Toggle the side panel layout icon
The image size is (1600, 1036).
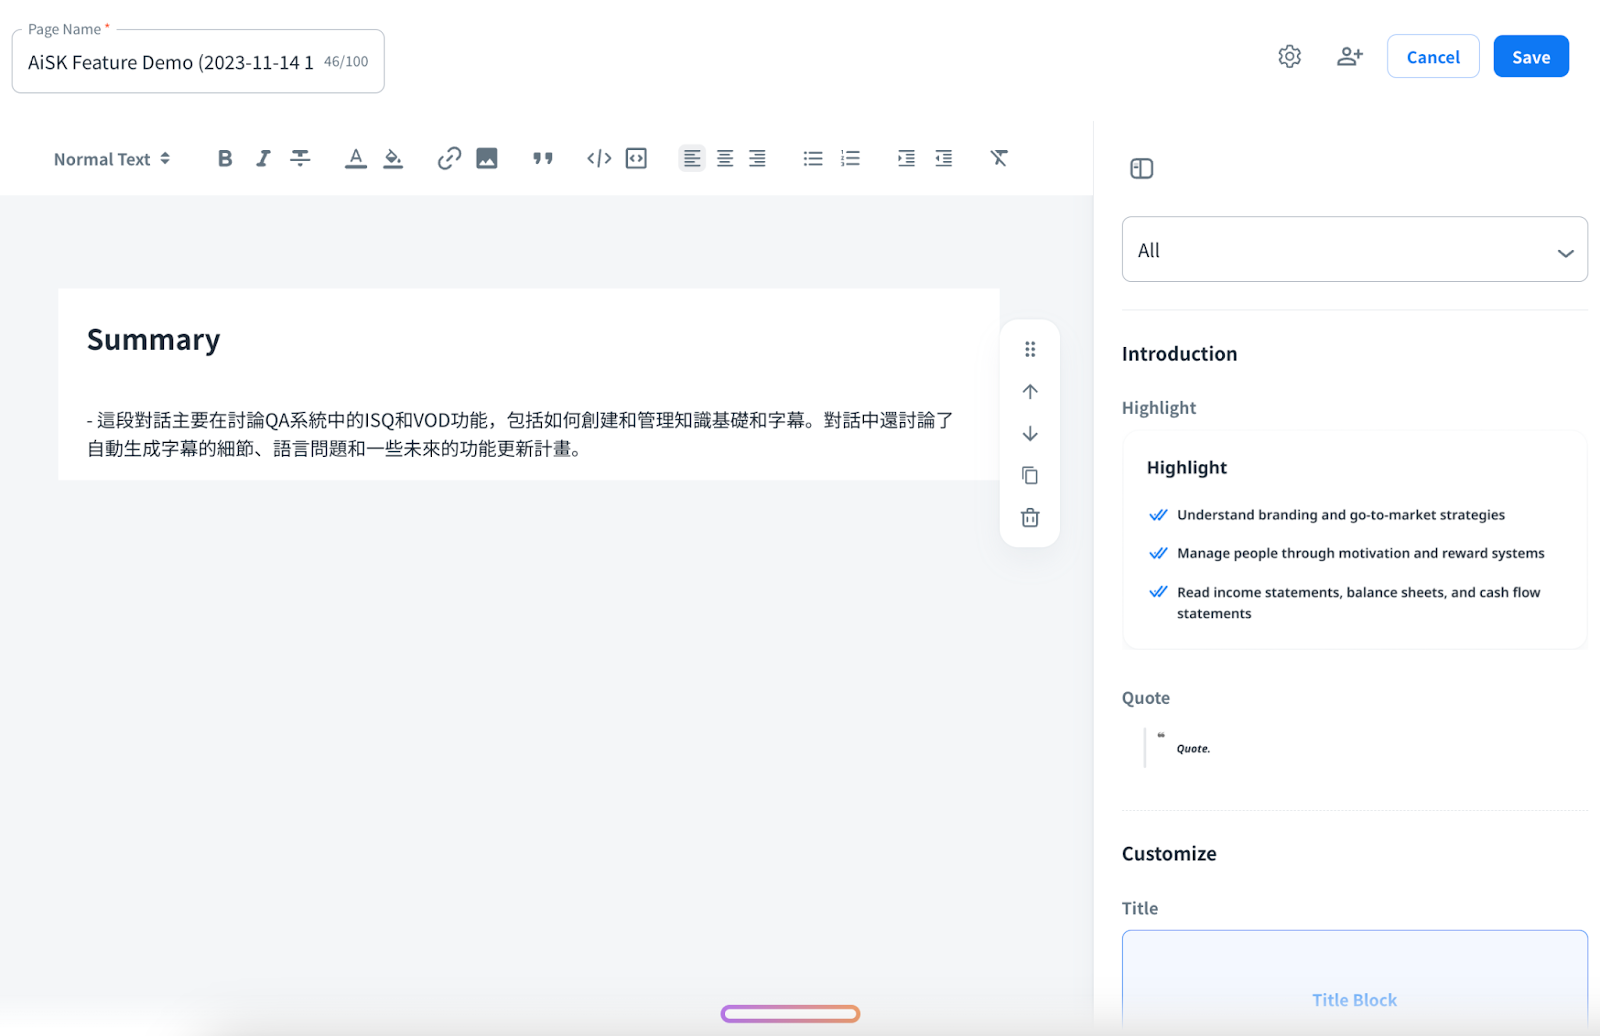1142,168
